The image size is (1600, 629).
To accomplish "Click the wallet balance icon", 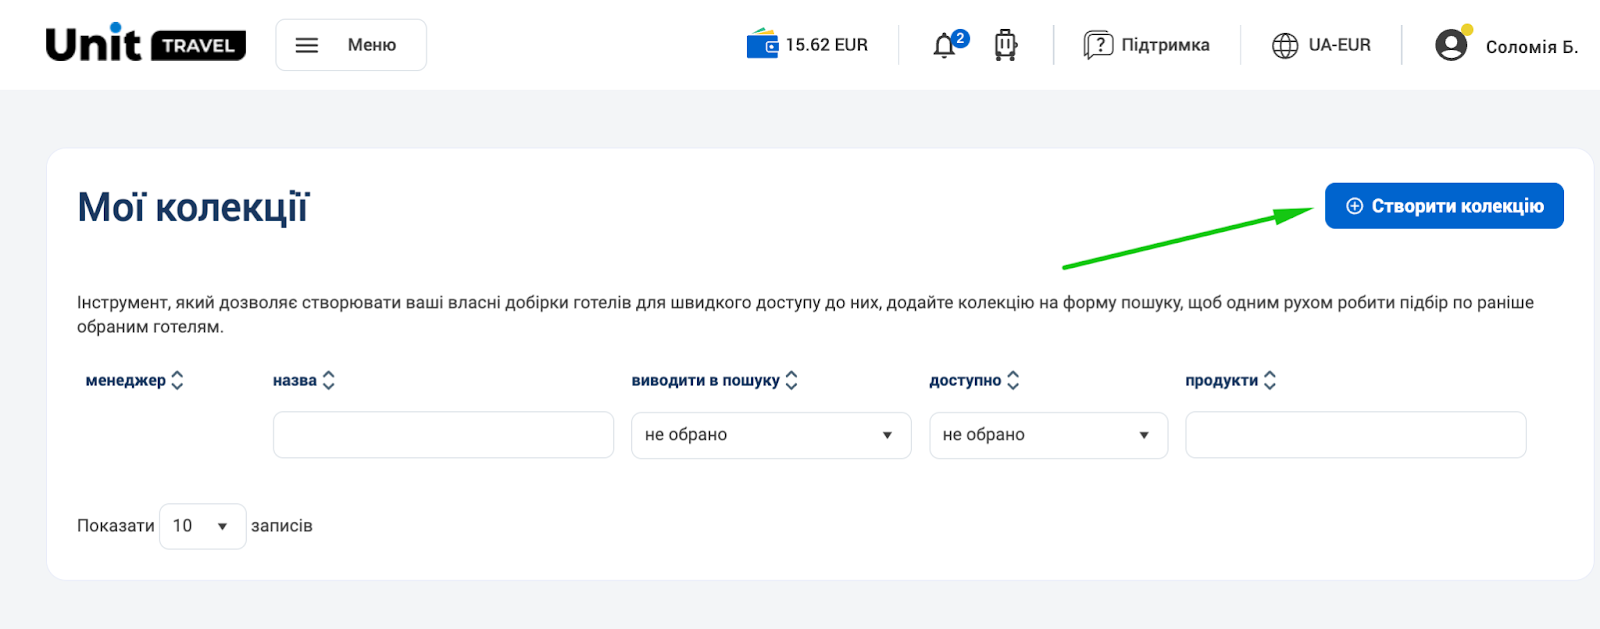I will point(762,45).
